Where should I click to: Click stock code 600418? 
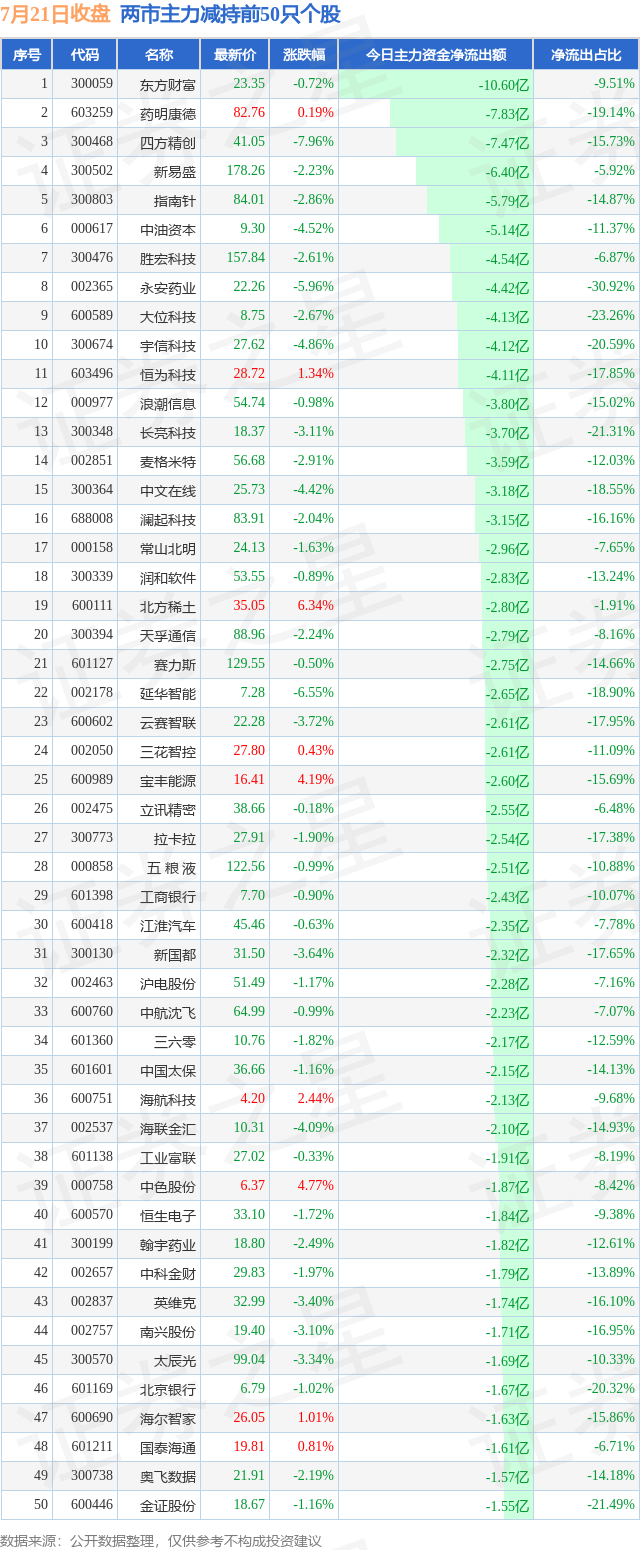[91, 925]
